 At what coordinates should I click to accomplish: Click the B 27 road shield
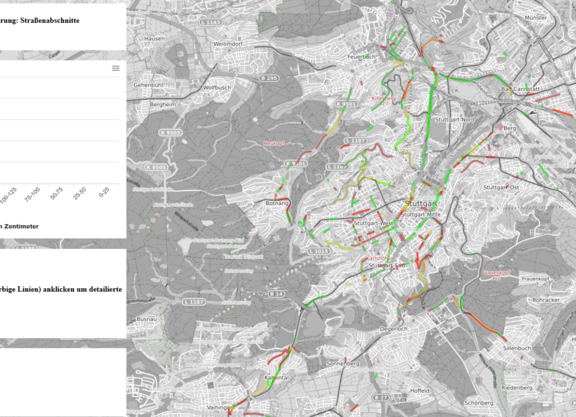[381, 398]
